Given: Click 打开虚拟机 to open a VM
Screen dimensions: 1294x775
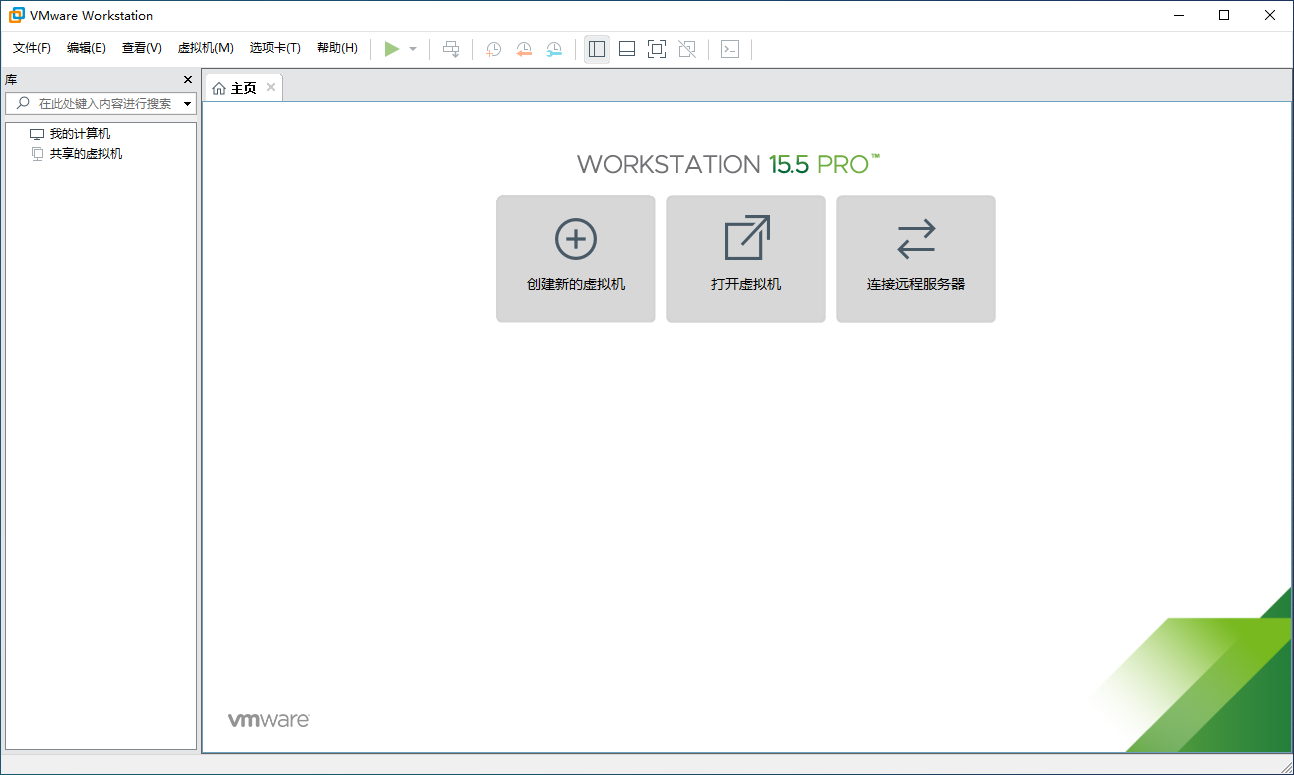Looking at the screenshot, I should click(745, 258).
